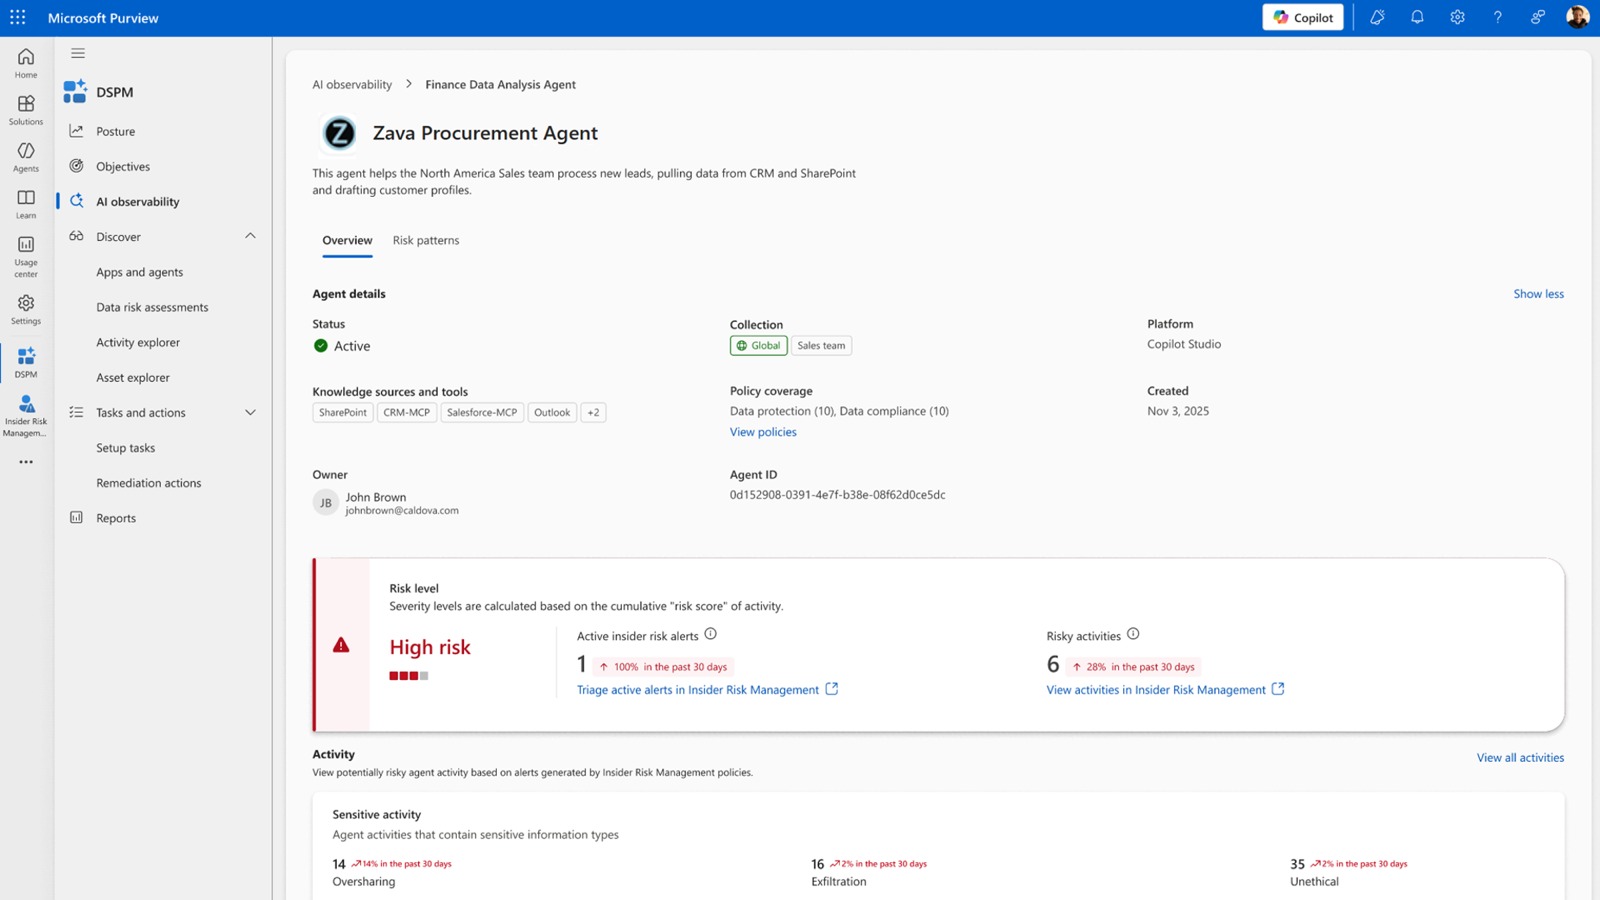The height and width of the screenshot is (900, 1600).
Task: Go to Home in the left rail
Action: [26, 63]
